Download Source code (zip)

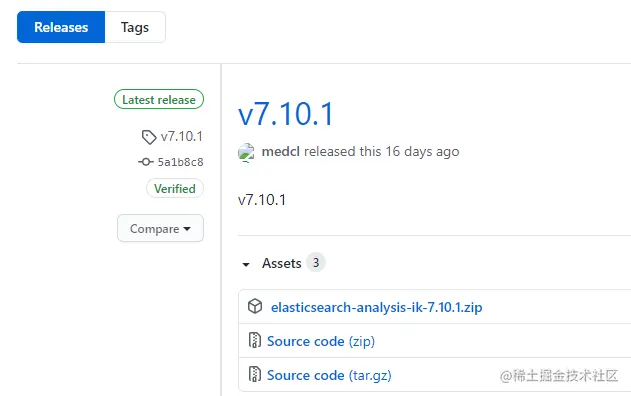coord(321,341)
